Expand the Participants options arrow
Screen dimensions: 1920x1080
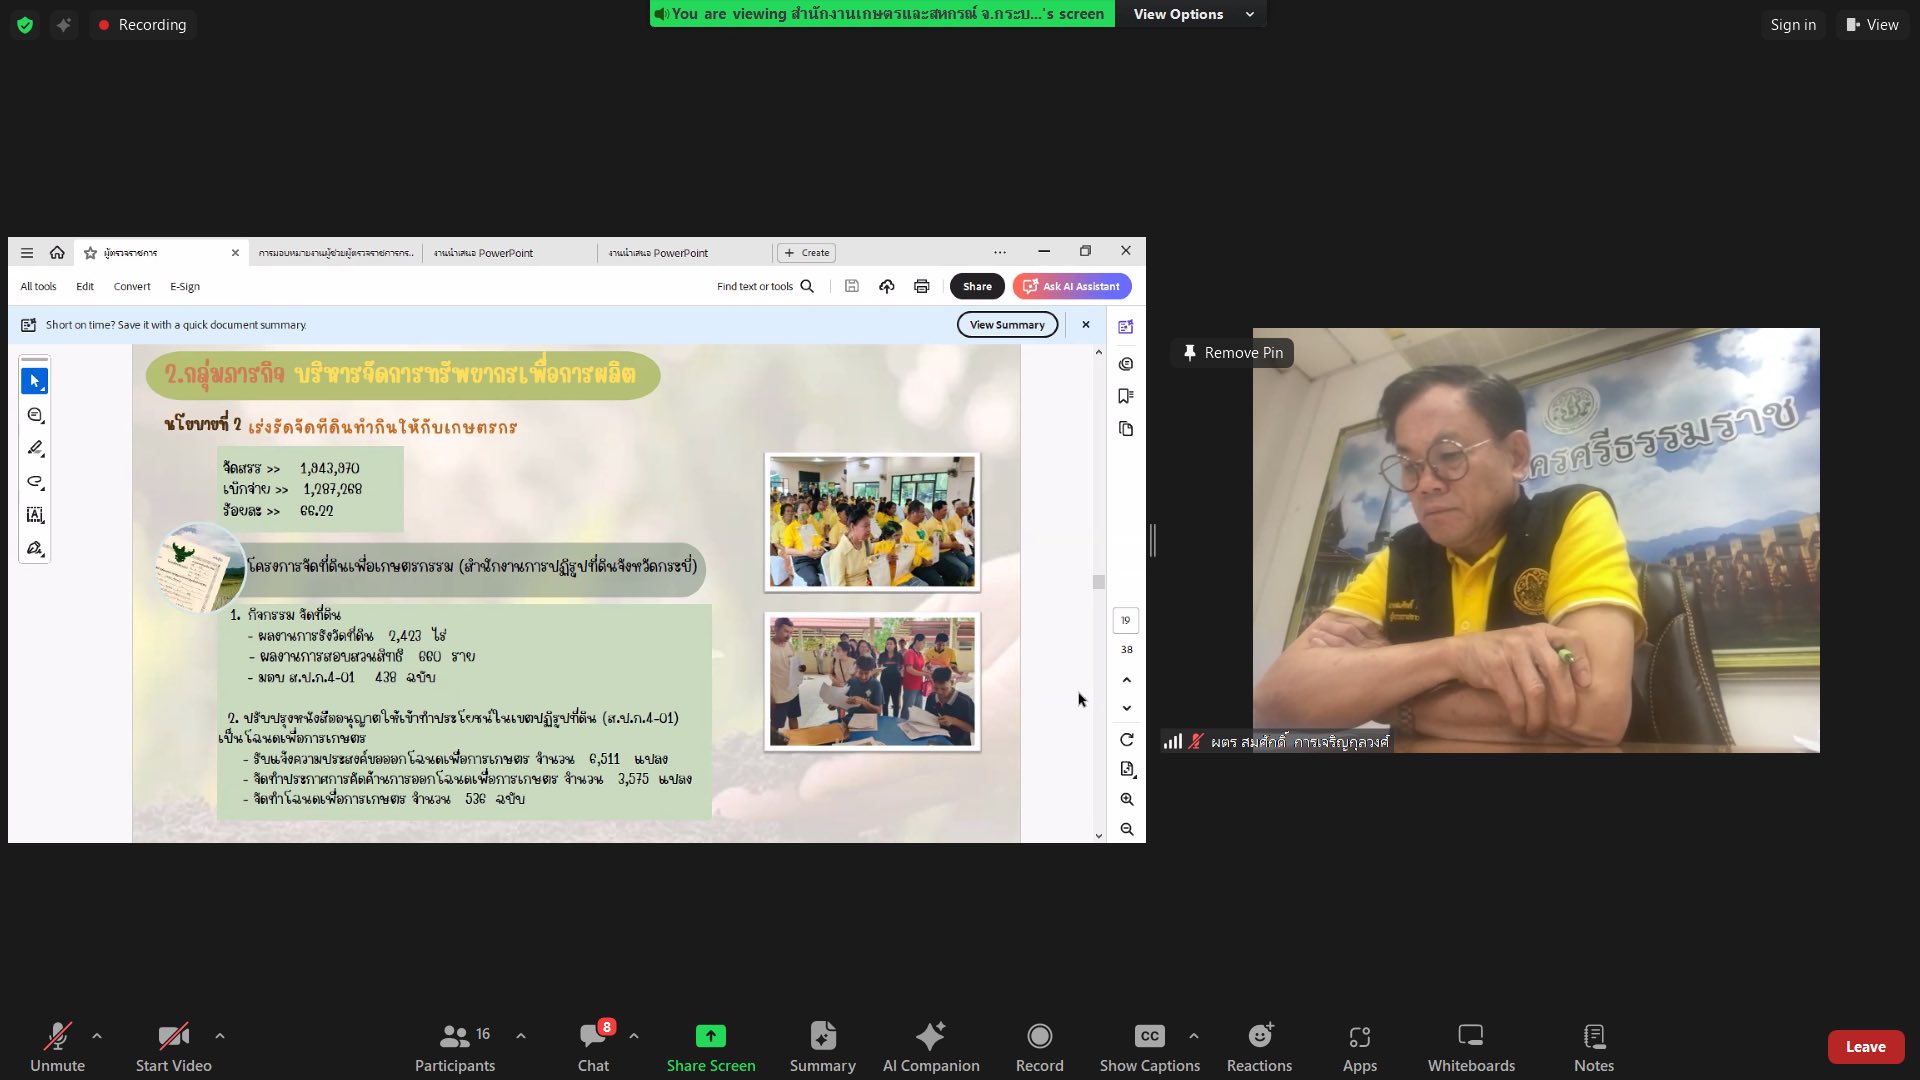click(521, 1036)
